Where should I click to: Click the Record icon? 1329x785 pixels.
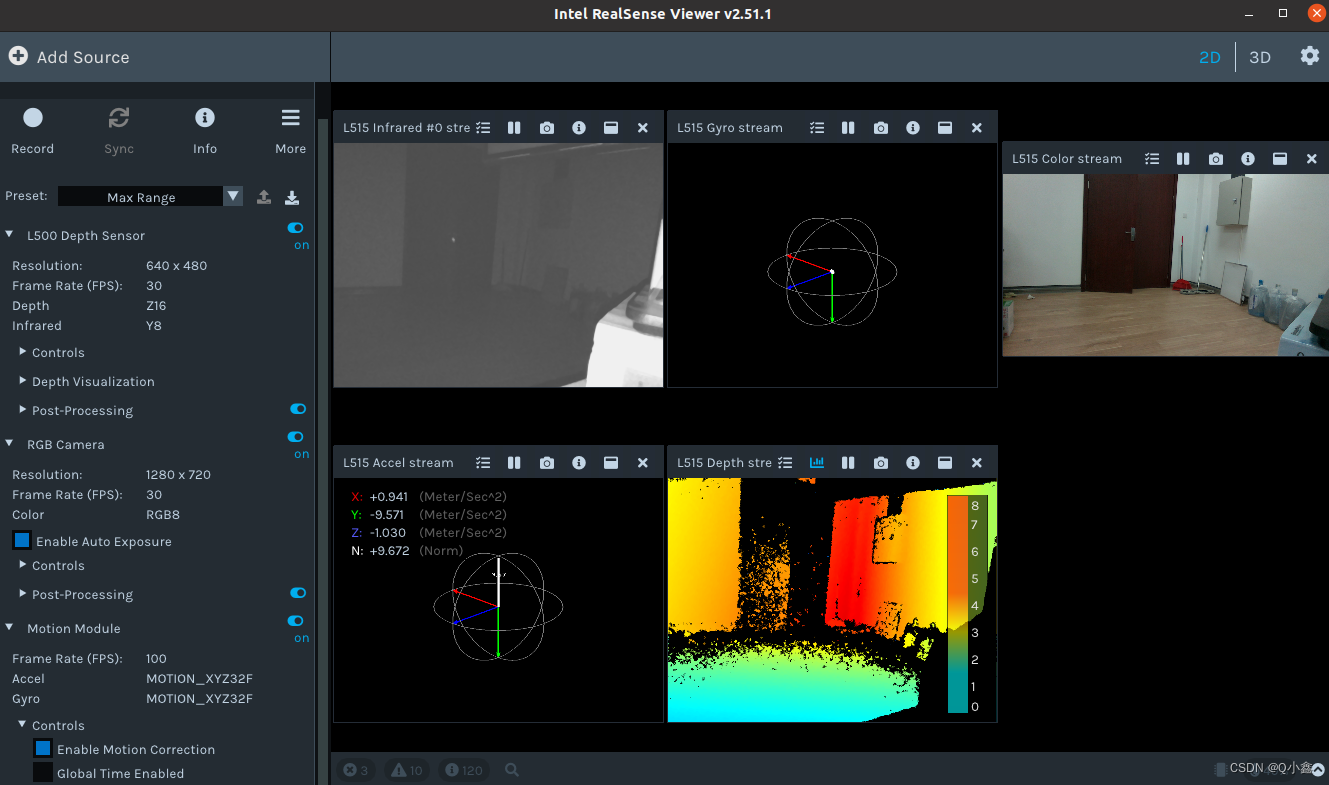[32, 118]
